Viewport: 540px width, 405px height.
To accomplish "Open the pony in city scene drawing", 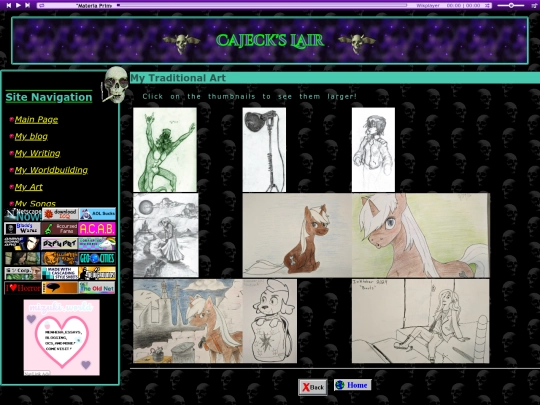I will click(188, 321).
